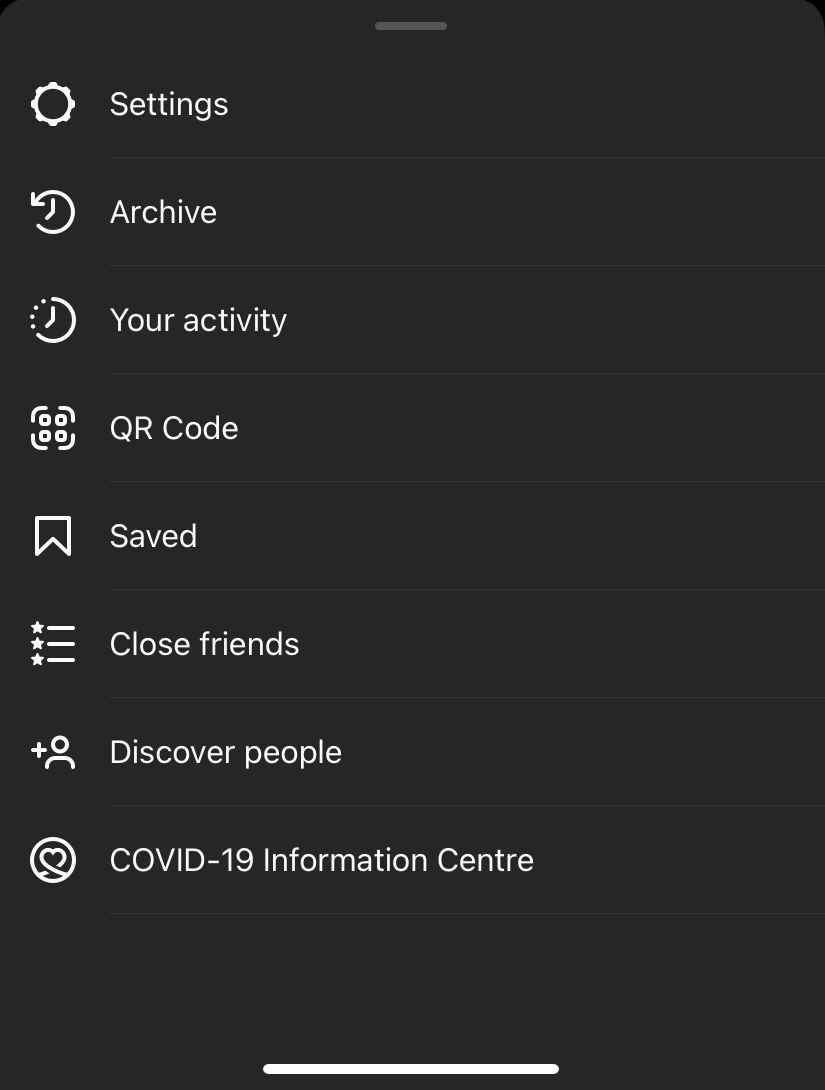825x1090 pixels.
Task: Click the home indicator bar at bottom
Action: coord(411,1068)
